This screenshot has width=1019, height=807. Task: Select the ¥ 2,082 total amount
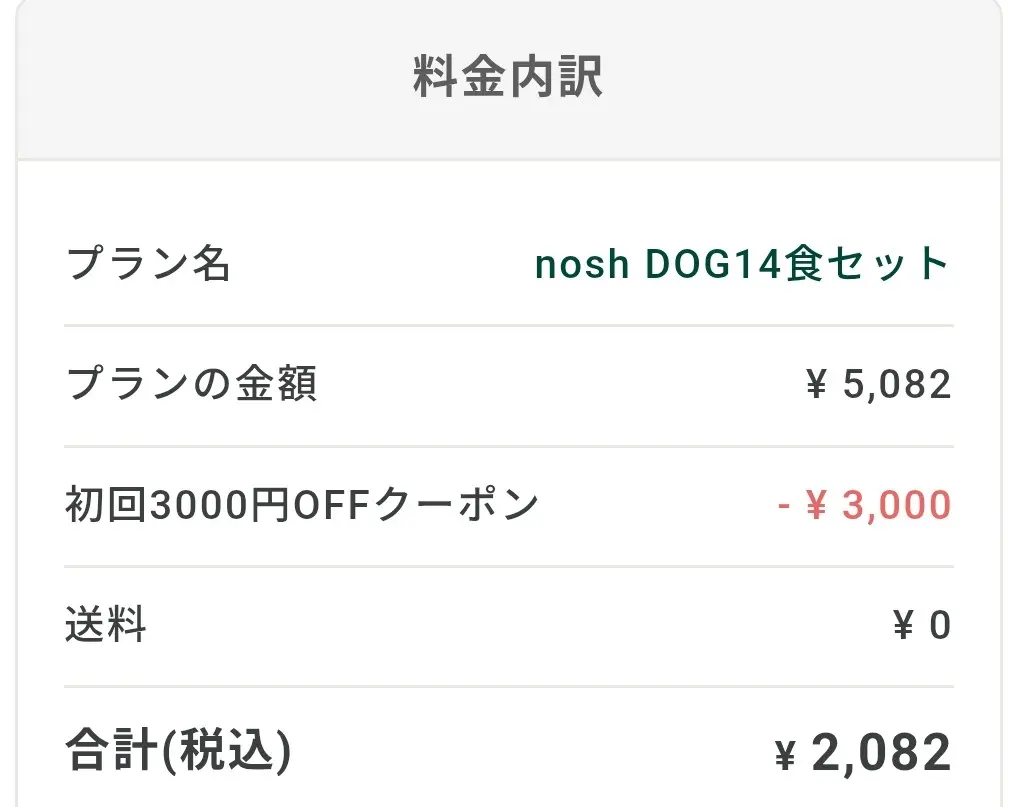(x=863, y=753)
